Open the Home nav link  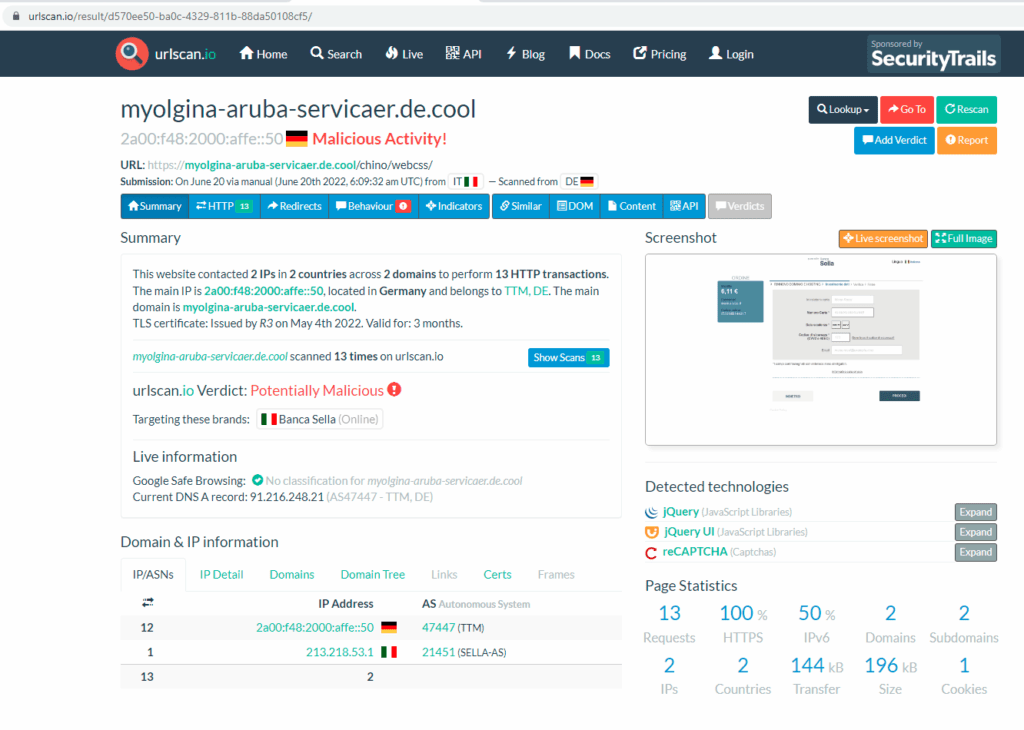[263, 54]
